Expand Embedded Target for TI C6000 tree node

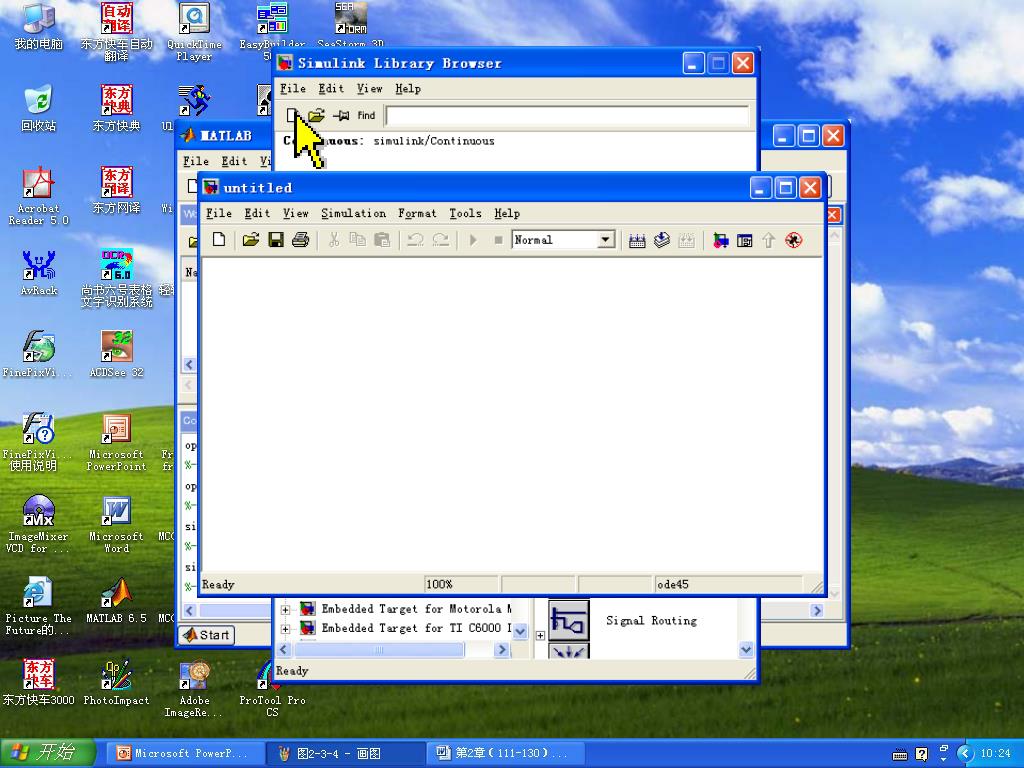(285, 629)
